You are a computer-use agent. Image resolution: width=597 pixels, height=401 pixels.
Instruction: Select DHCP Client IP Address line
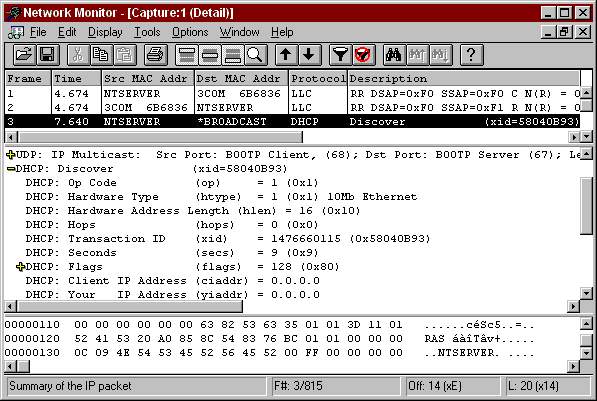172,281
